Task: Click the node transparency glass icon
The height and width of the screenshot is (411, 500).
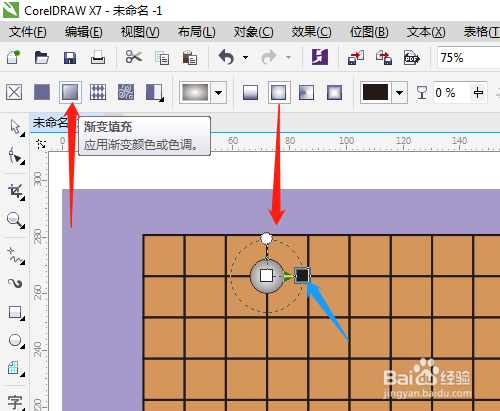Action: click(422, 93)
